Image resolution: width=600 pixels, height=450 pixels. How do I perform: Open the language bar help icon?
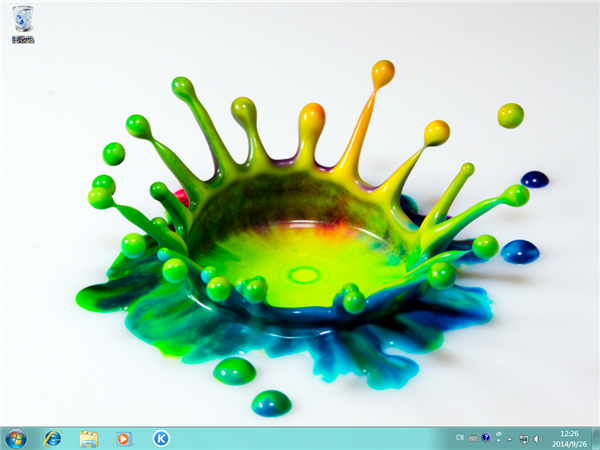coord(486,438)
